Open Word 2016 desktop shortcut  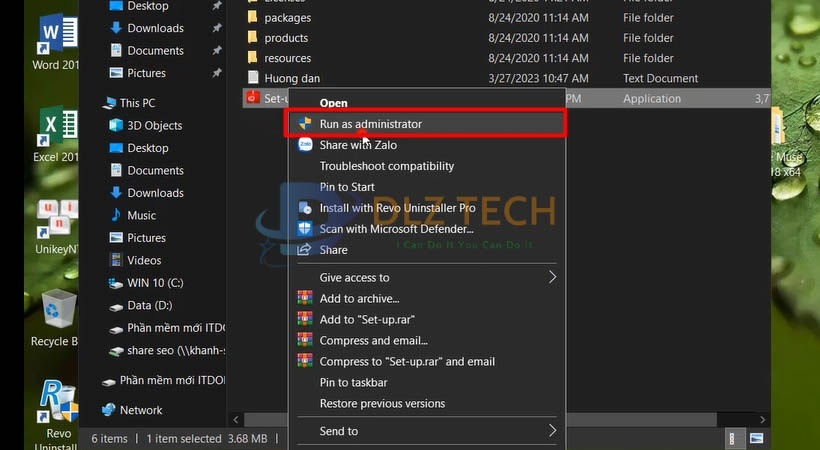tap(56, 43)
